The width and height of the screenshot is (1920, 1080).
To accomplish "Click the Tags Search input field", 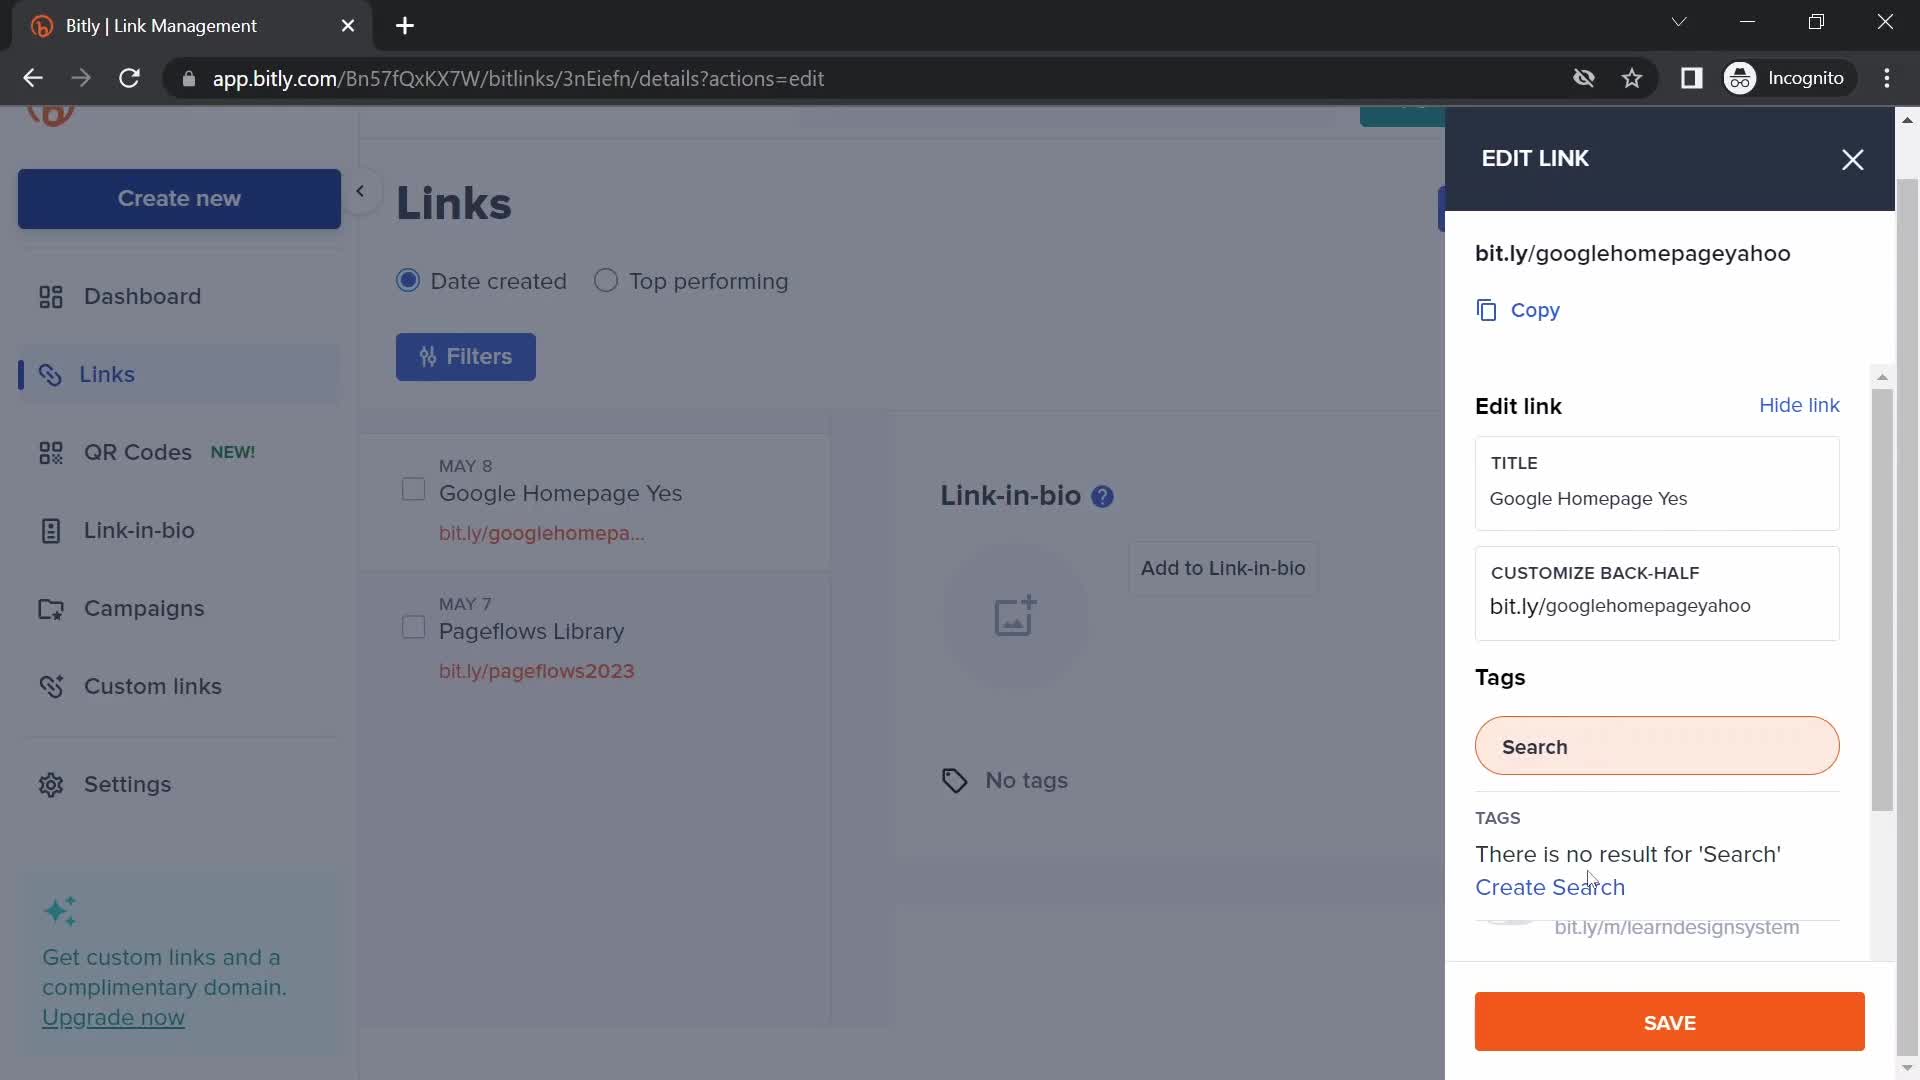I will tap(1659, 745).
